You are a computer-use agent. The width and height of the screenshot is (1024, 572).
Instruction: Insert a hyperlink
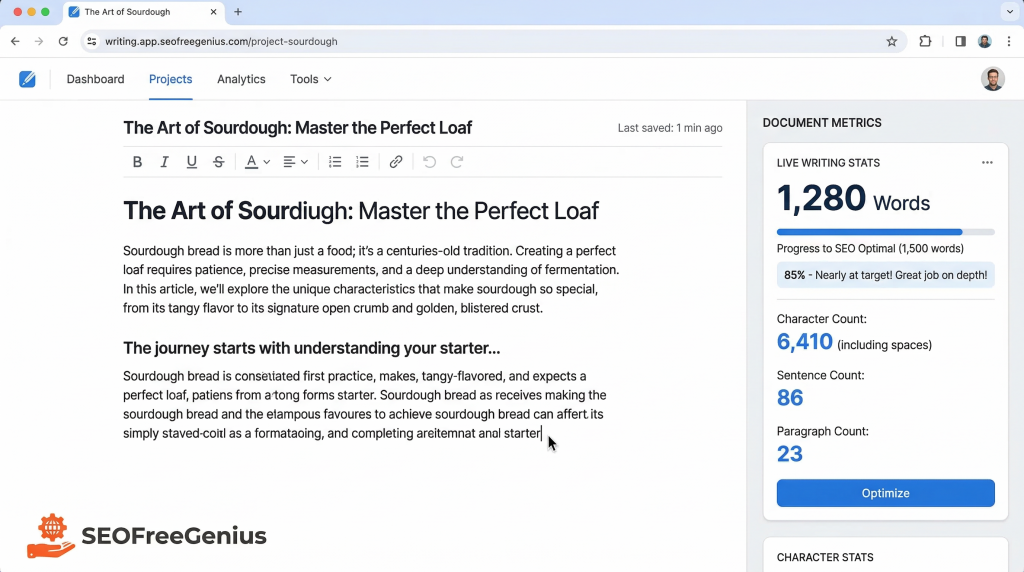[x=396, y=162]
